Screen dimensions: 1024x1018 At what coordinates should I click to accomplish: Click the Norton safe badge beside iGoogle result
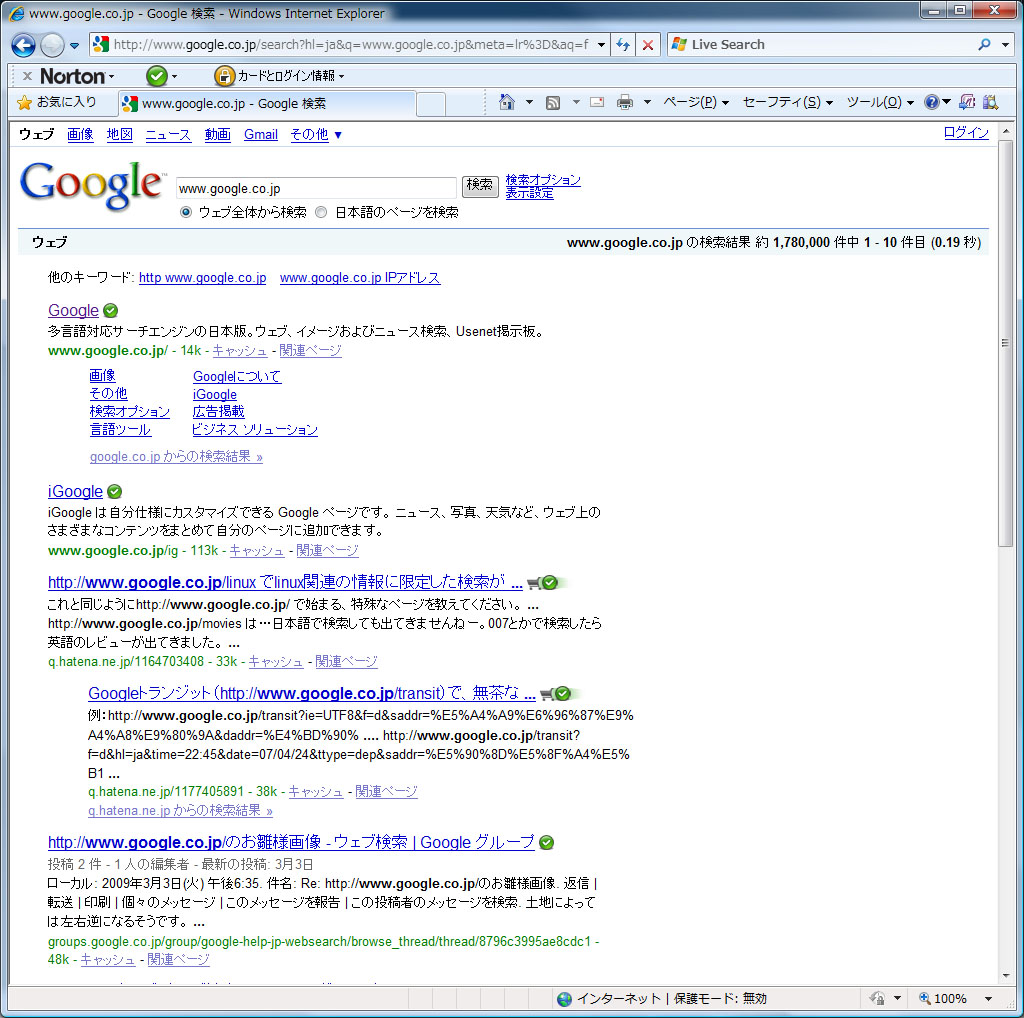pyautogui.click(x=114, y=492)
